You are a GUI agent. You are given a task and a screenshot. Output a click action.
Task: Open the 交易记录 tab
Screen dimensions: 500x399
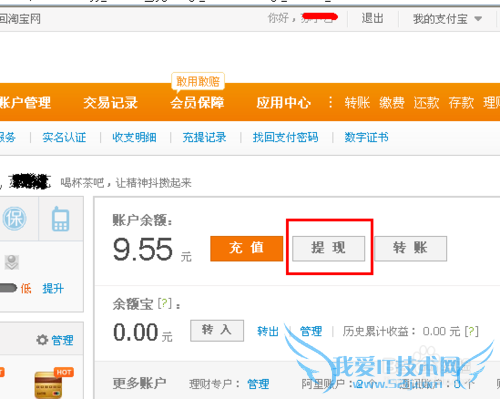point(110,102)
